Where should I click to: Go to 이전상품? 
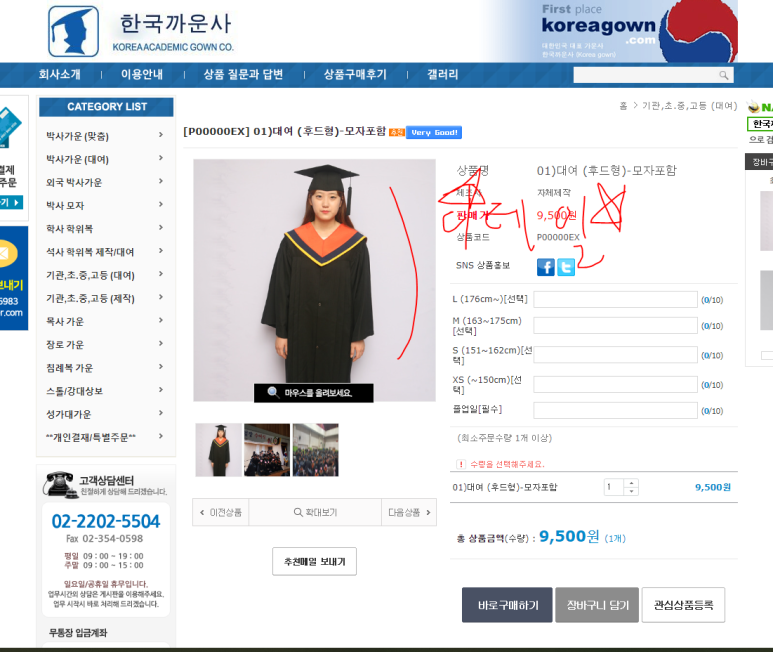pyautogui.click(x=221, y=513)
